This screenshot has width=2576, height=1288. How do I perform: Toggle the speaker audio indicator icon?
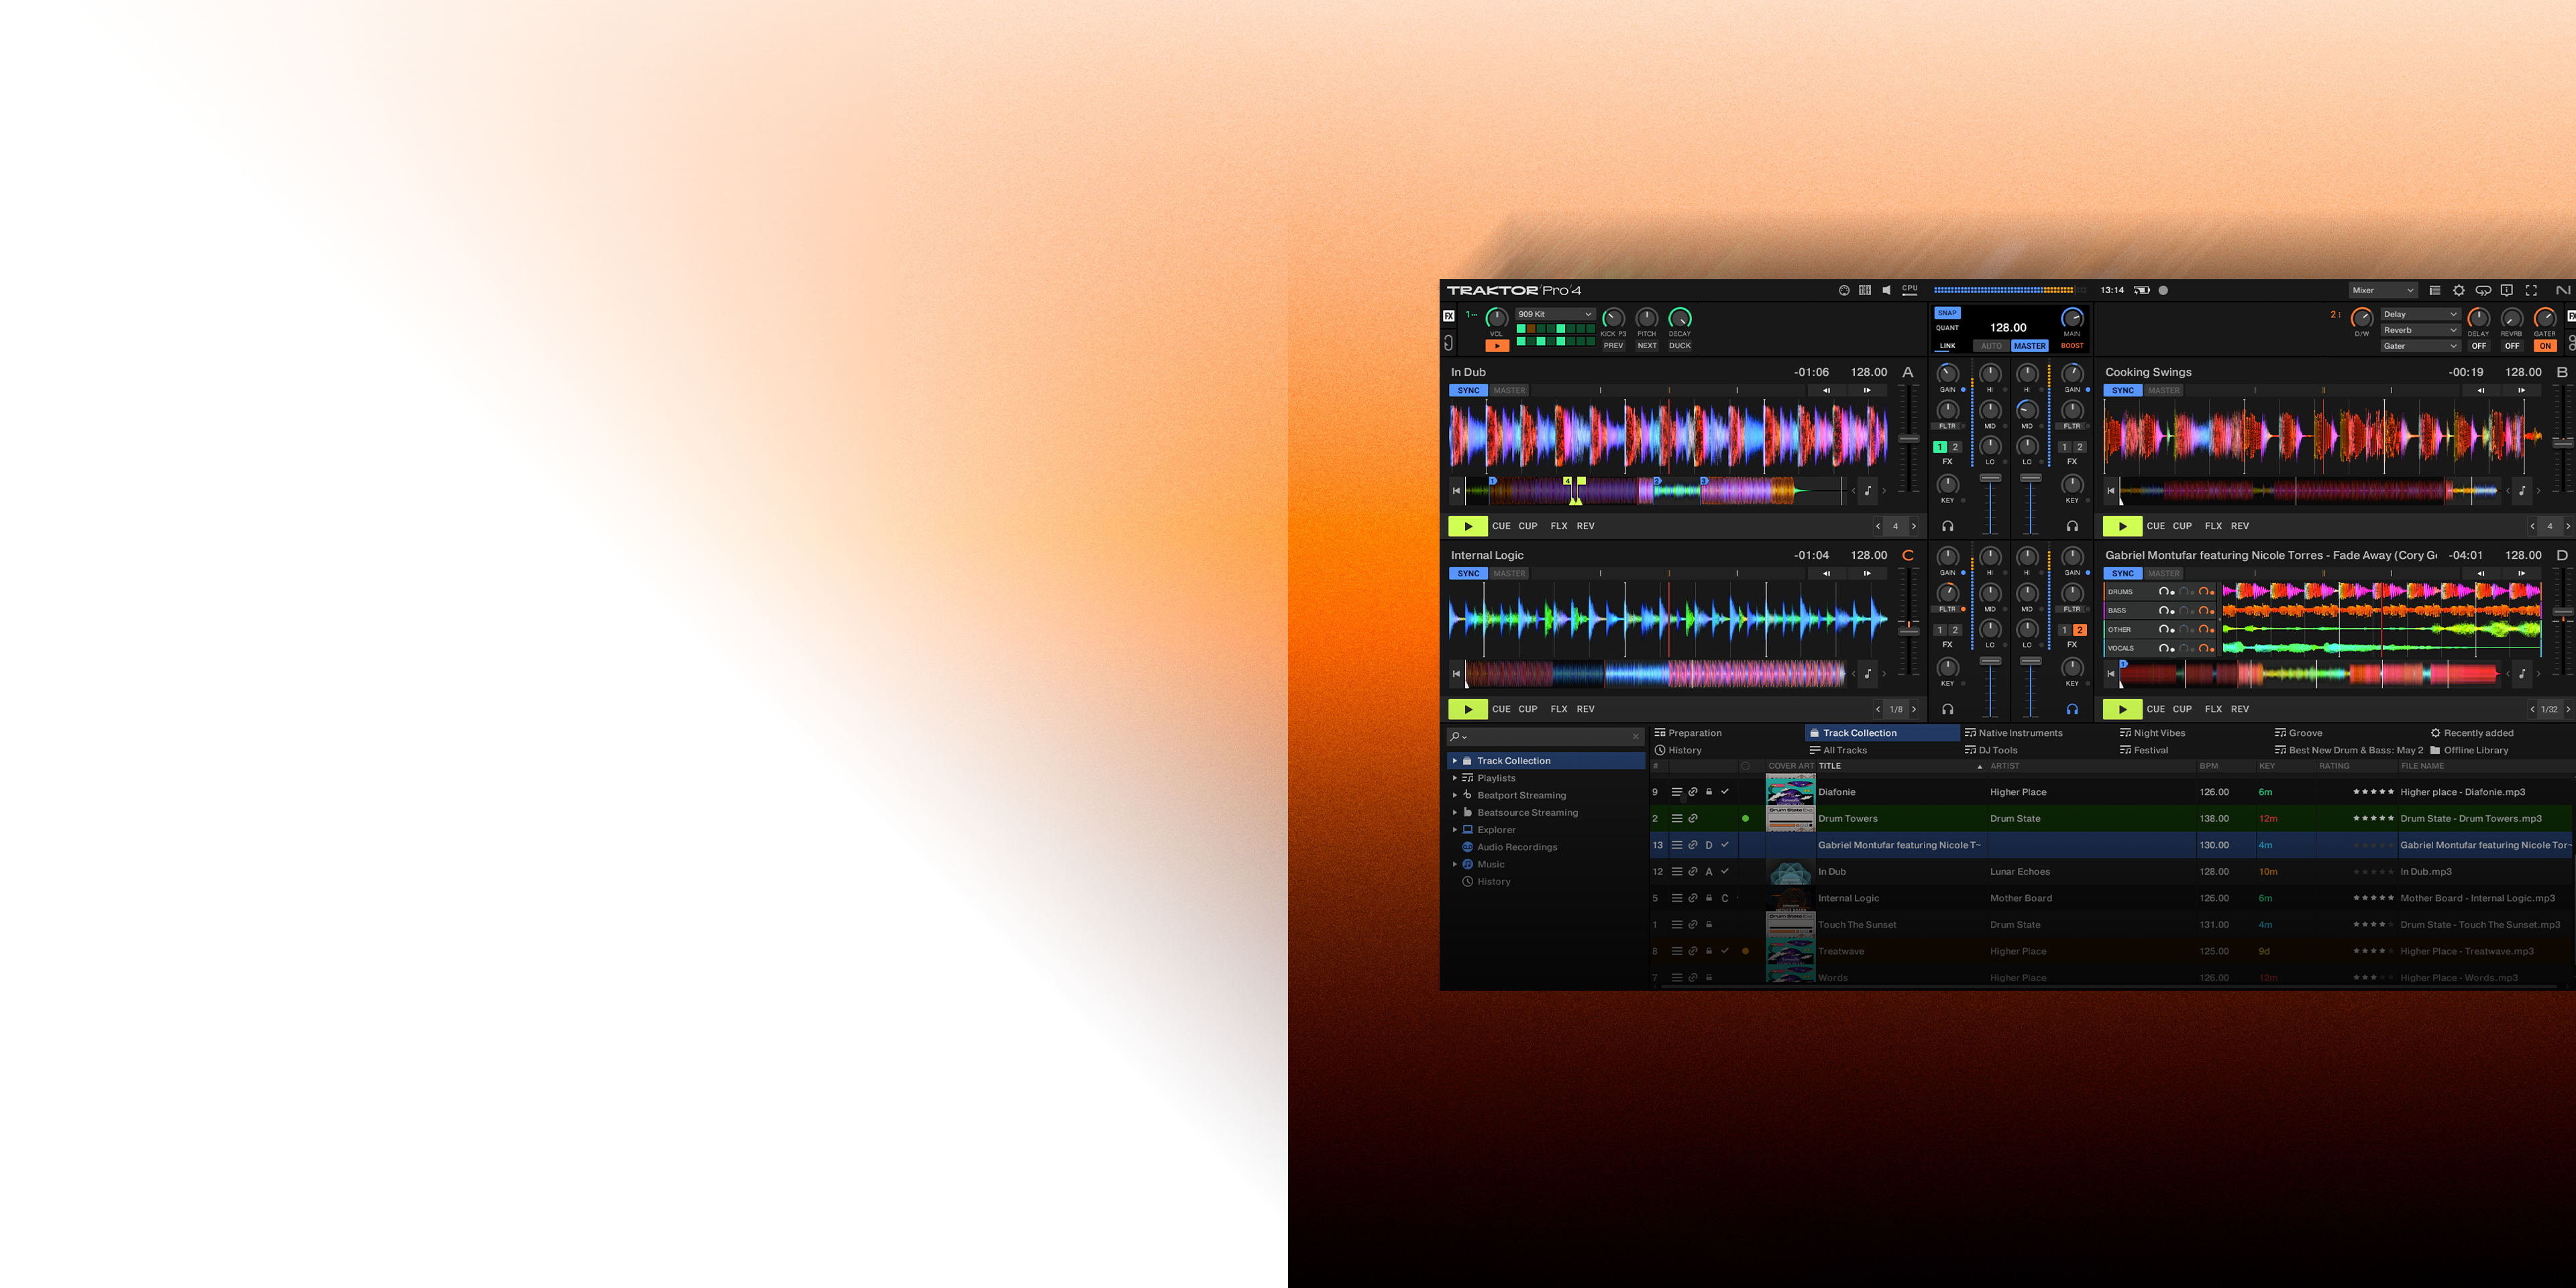(x=1886, y=290)
